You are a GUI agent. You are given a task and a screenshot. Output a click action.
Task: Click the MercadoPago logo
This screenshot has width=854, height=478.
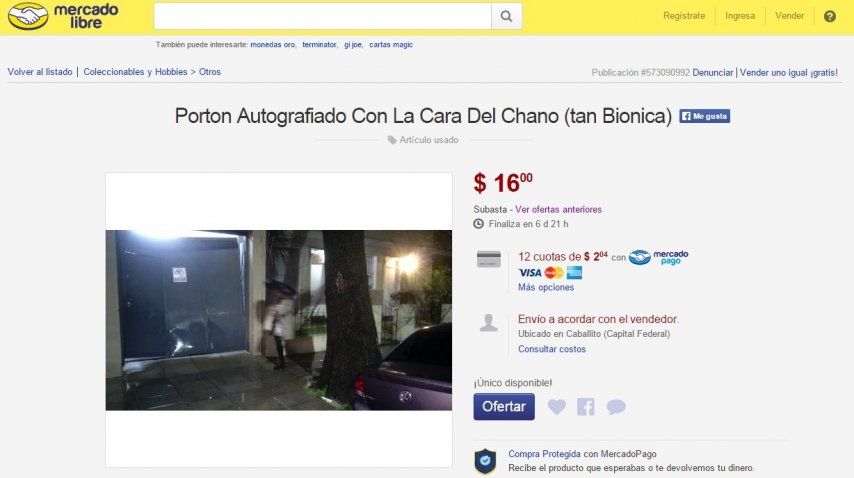(x=658, y=257)
